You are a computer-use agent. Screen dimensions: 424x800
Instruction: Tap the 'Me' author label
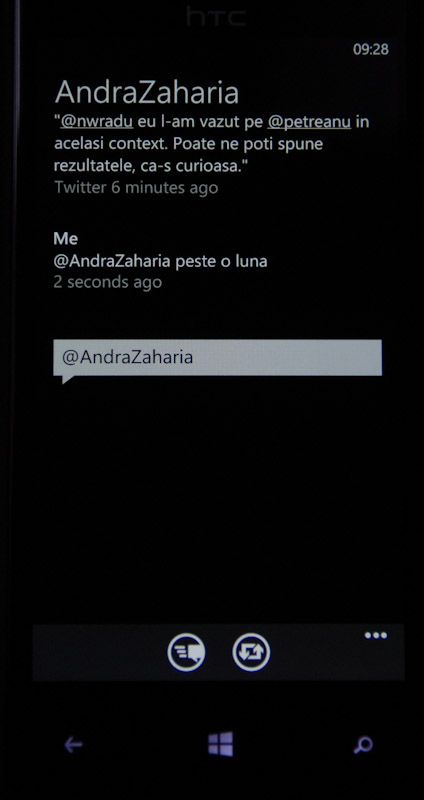point(66,239)
